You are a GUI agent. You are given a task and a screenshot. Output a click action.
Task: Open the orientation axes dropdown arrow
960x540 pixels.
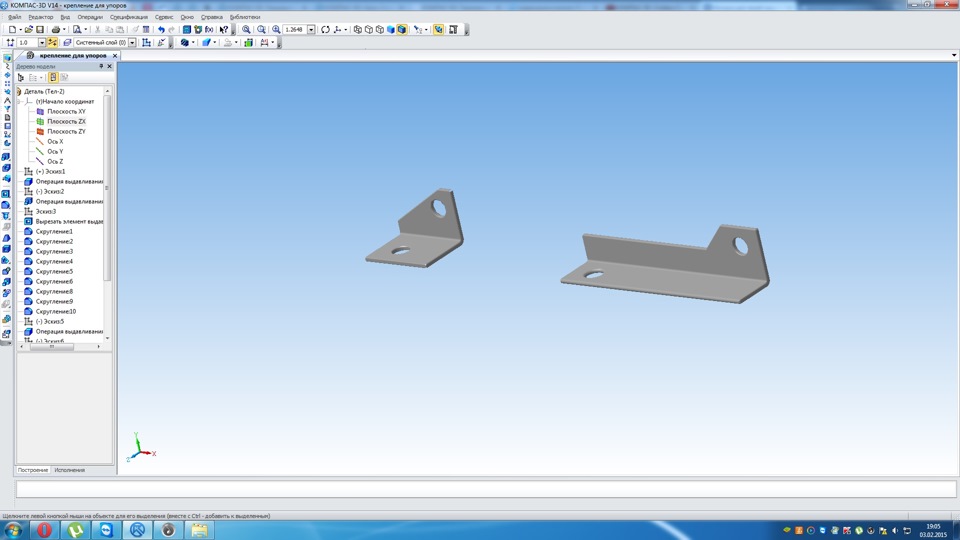pos(345,29)
